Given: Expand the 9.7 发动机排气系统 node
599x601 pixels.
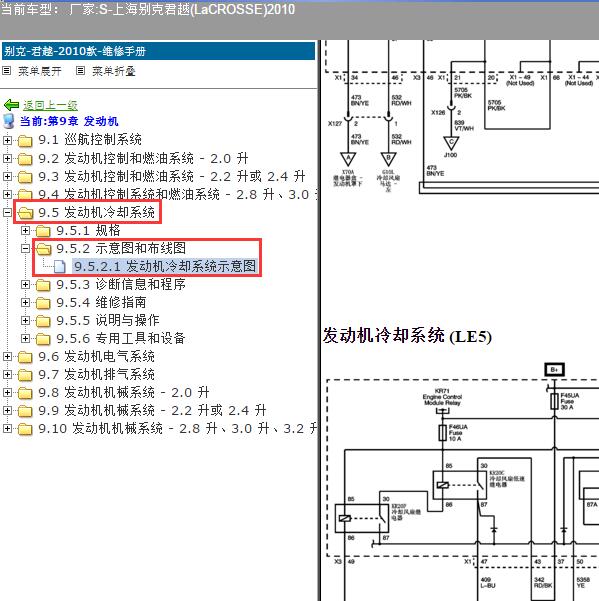Looking at the screenshot, I should pyautogui.click(x=7, y=374).
